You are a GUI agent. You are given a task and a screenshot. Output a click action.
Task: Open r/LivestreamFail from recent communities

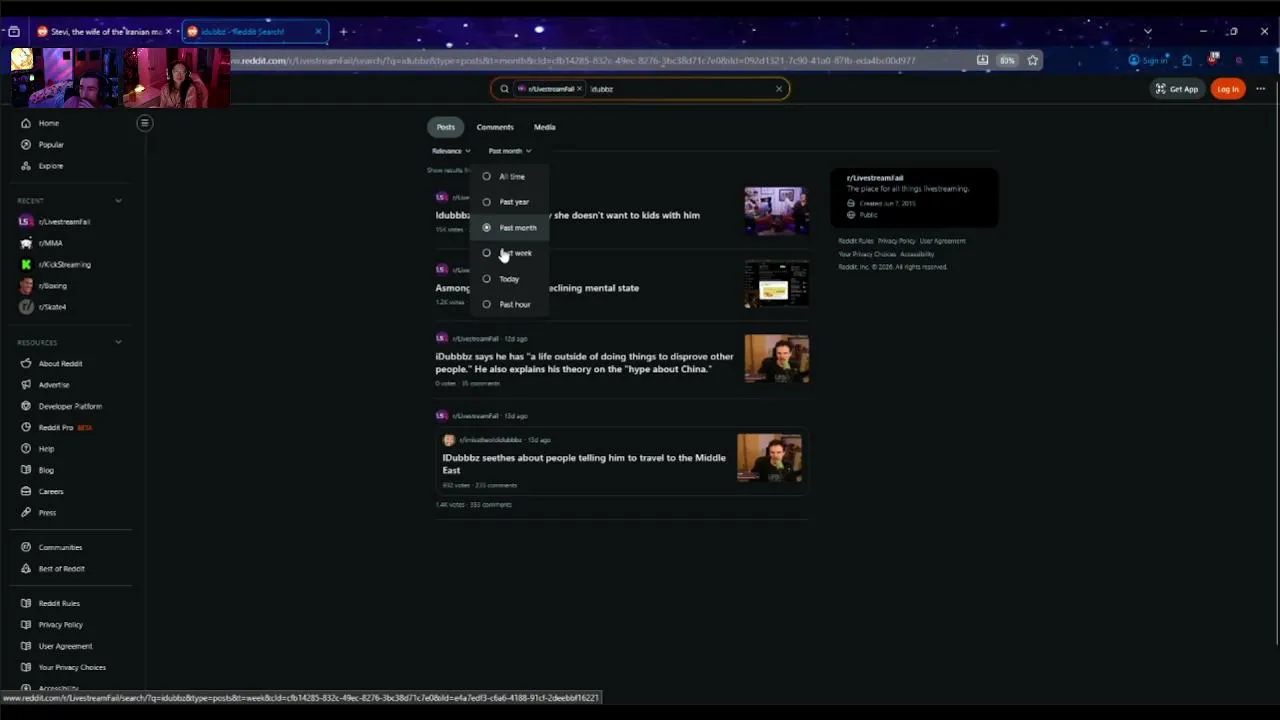pos(64,221)
